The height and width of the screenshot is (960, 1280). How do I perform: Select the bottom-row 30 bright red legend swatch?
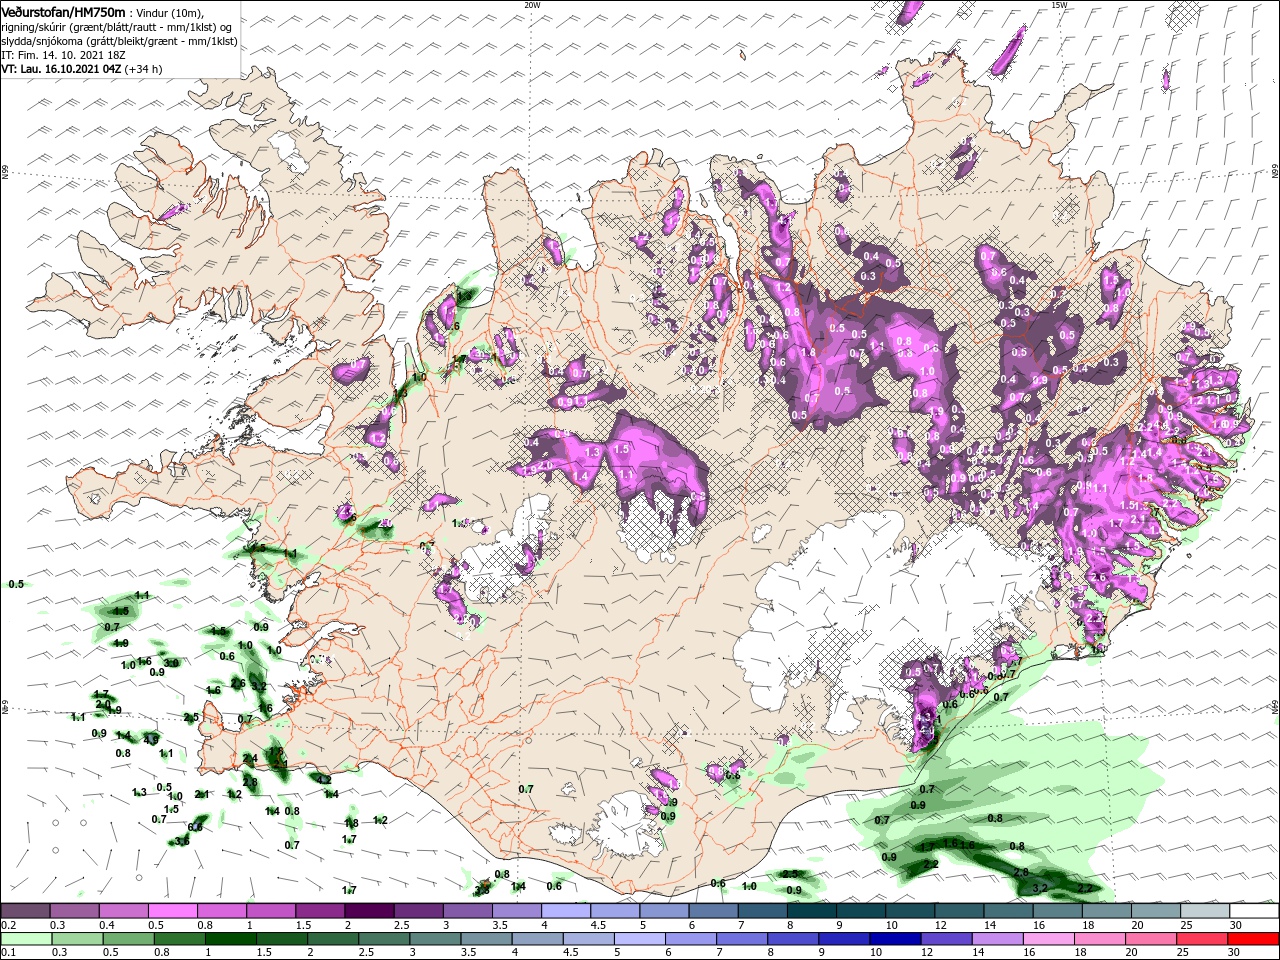pyautogui.click(x=1254, y=938)
